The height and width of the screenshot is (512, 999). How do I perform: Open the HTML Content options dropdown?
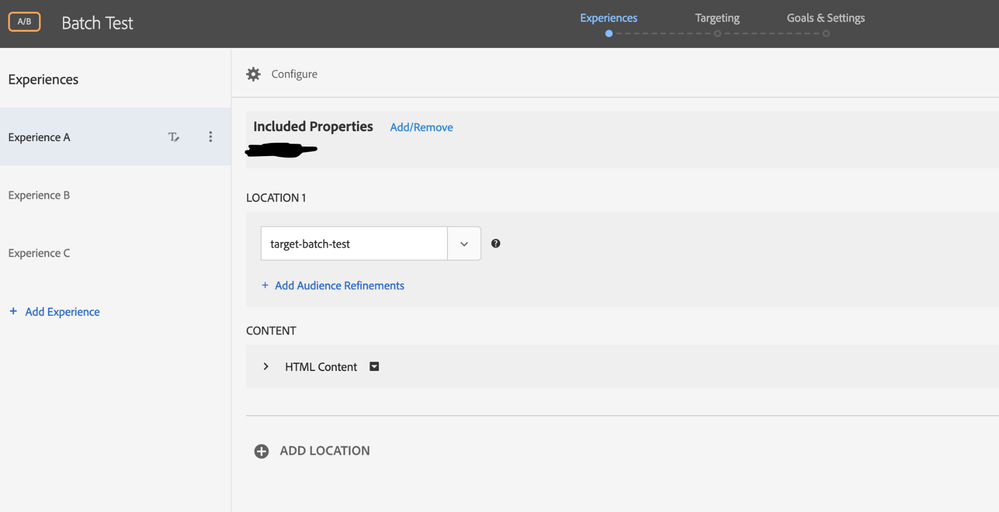tap(374, 367)
